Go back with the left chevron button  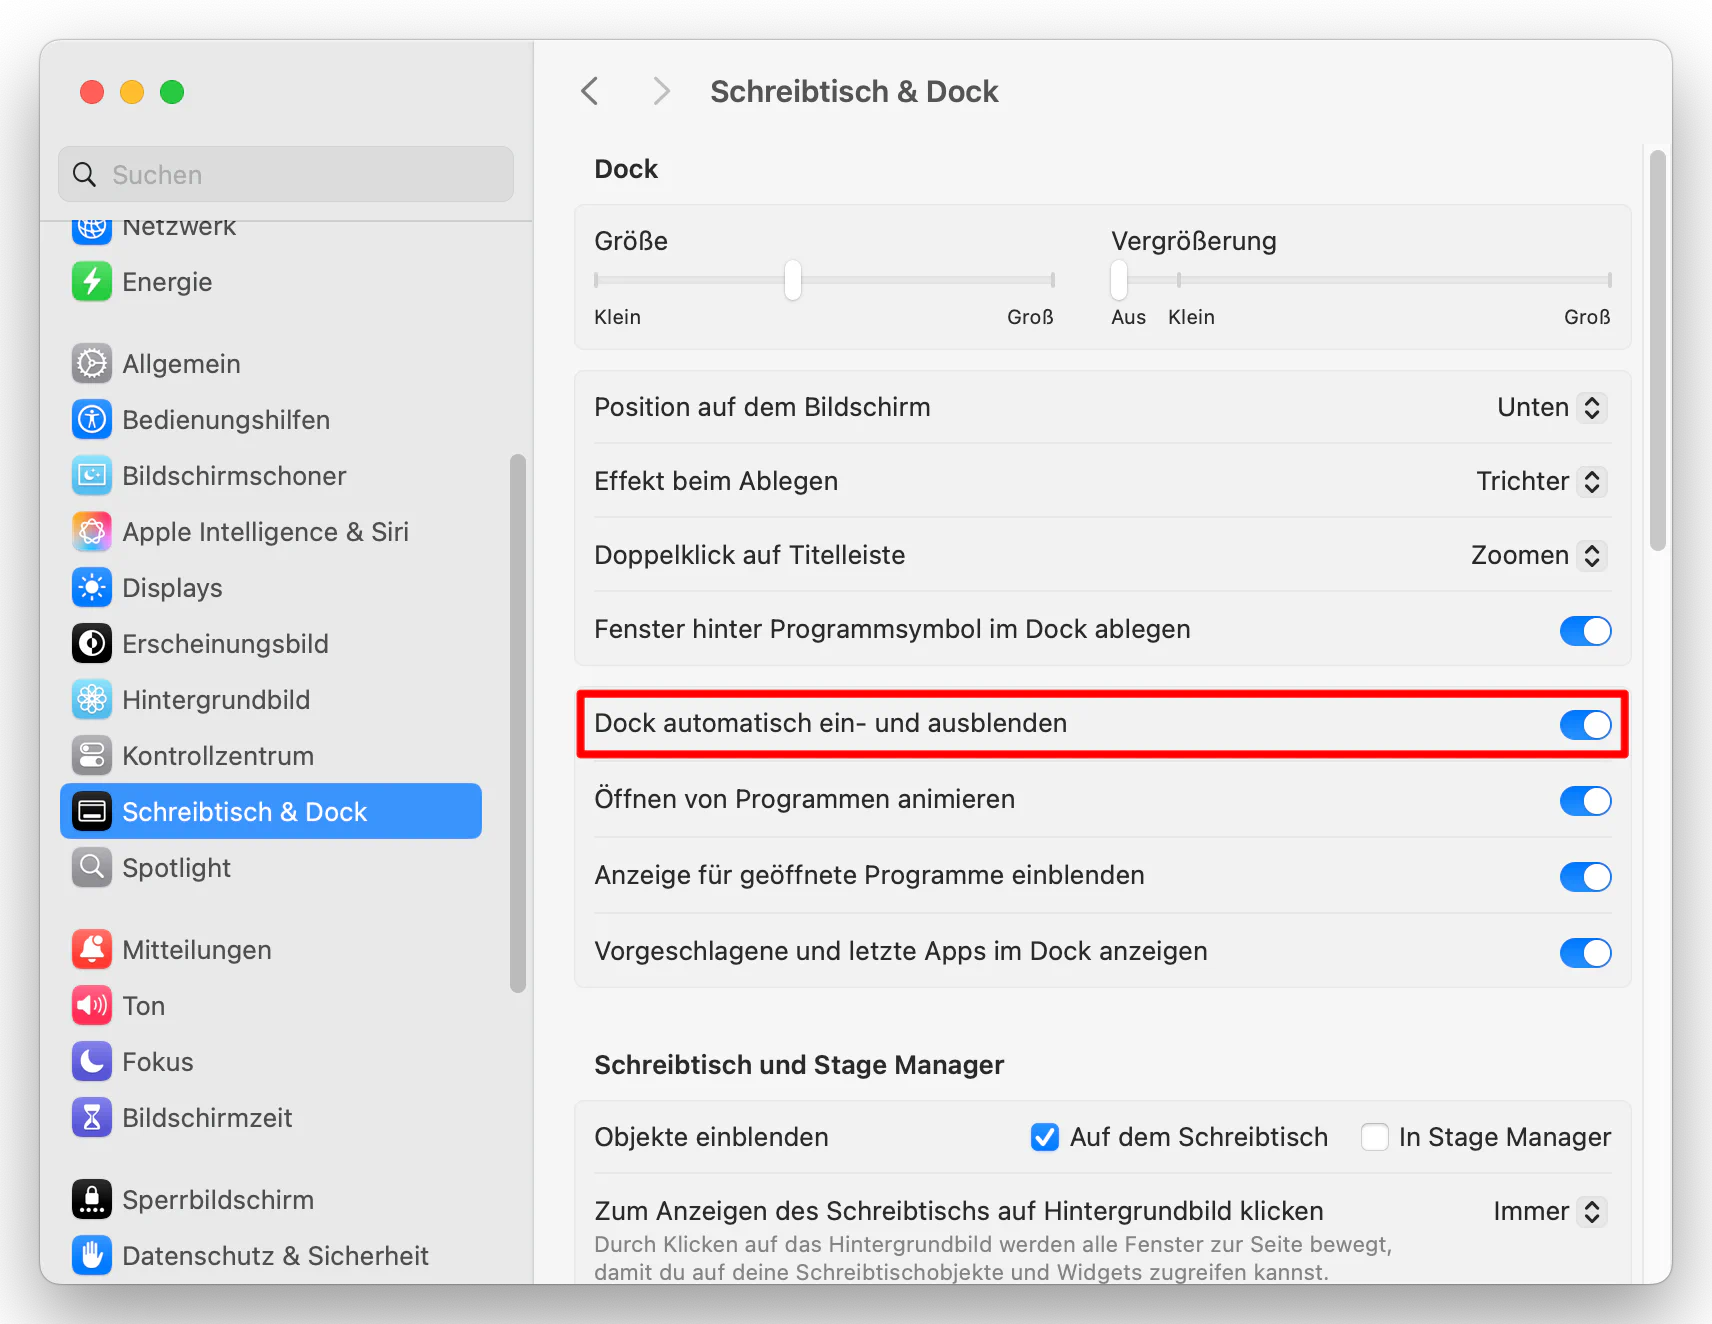pos(590,92)
